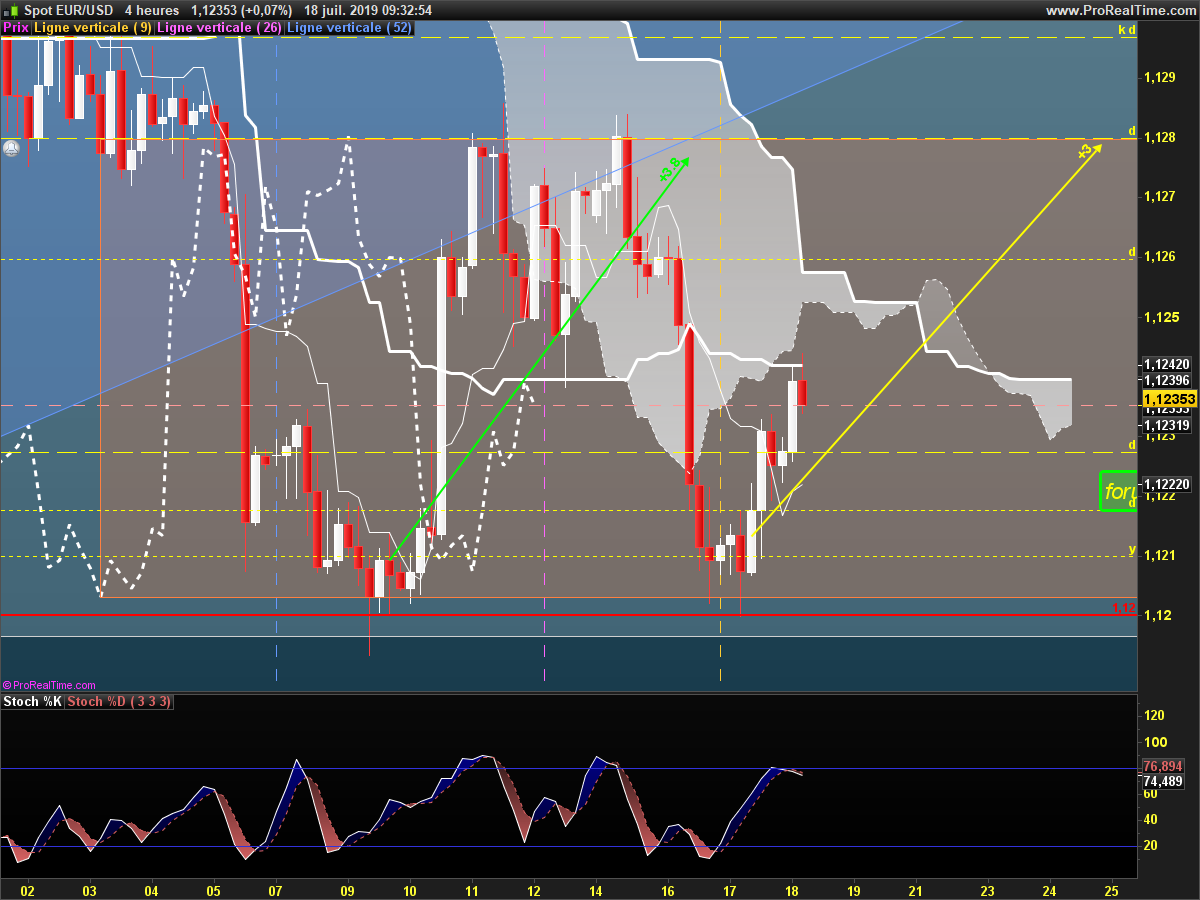Click the 1,12319 price tag on the axis
Screen dimensions: 1200x900
1166,425
